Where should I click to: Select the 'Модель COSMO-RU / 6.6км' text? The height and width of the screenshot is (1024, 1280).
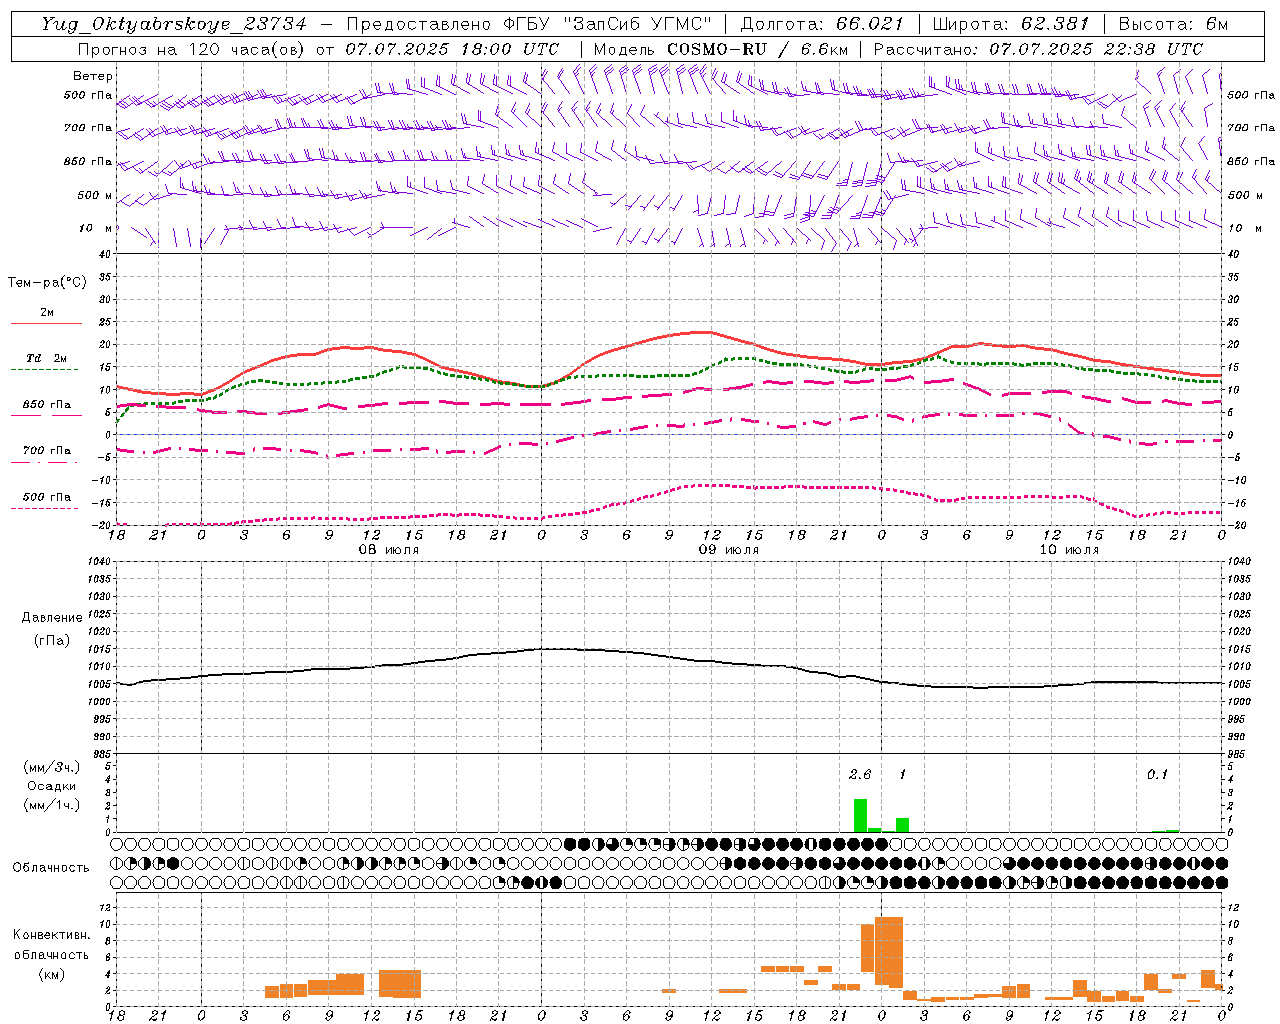721,49
